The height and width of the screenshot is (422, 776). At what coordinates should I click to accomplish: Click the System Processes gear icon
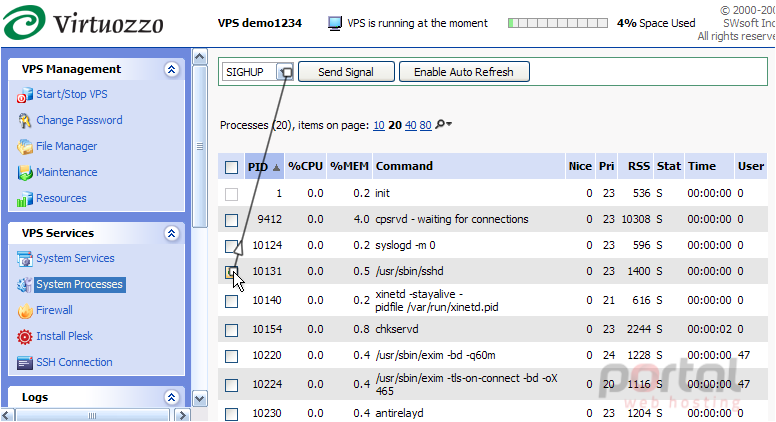(x=25, y=285)
